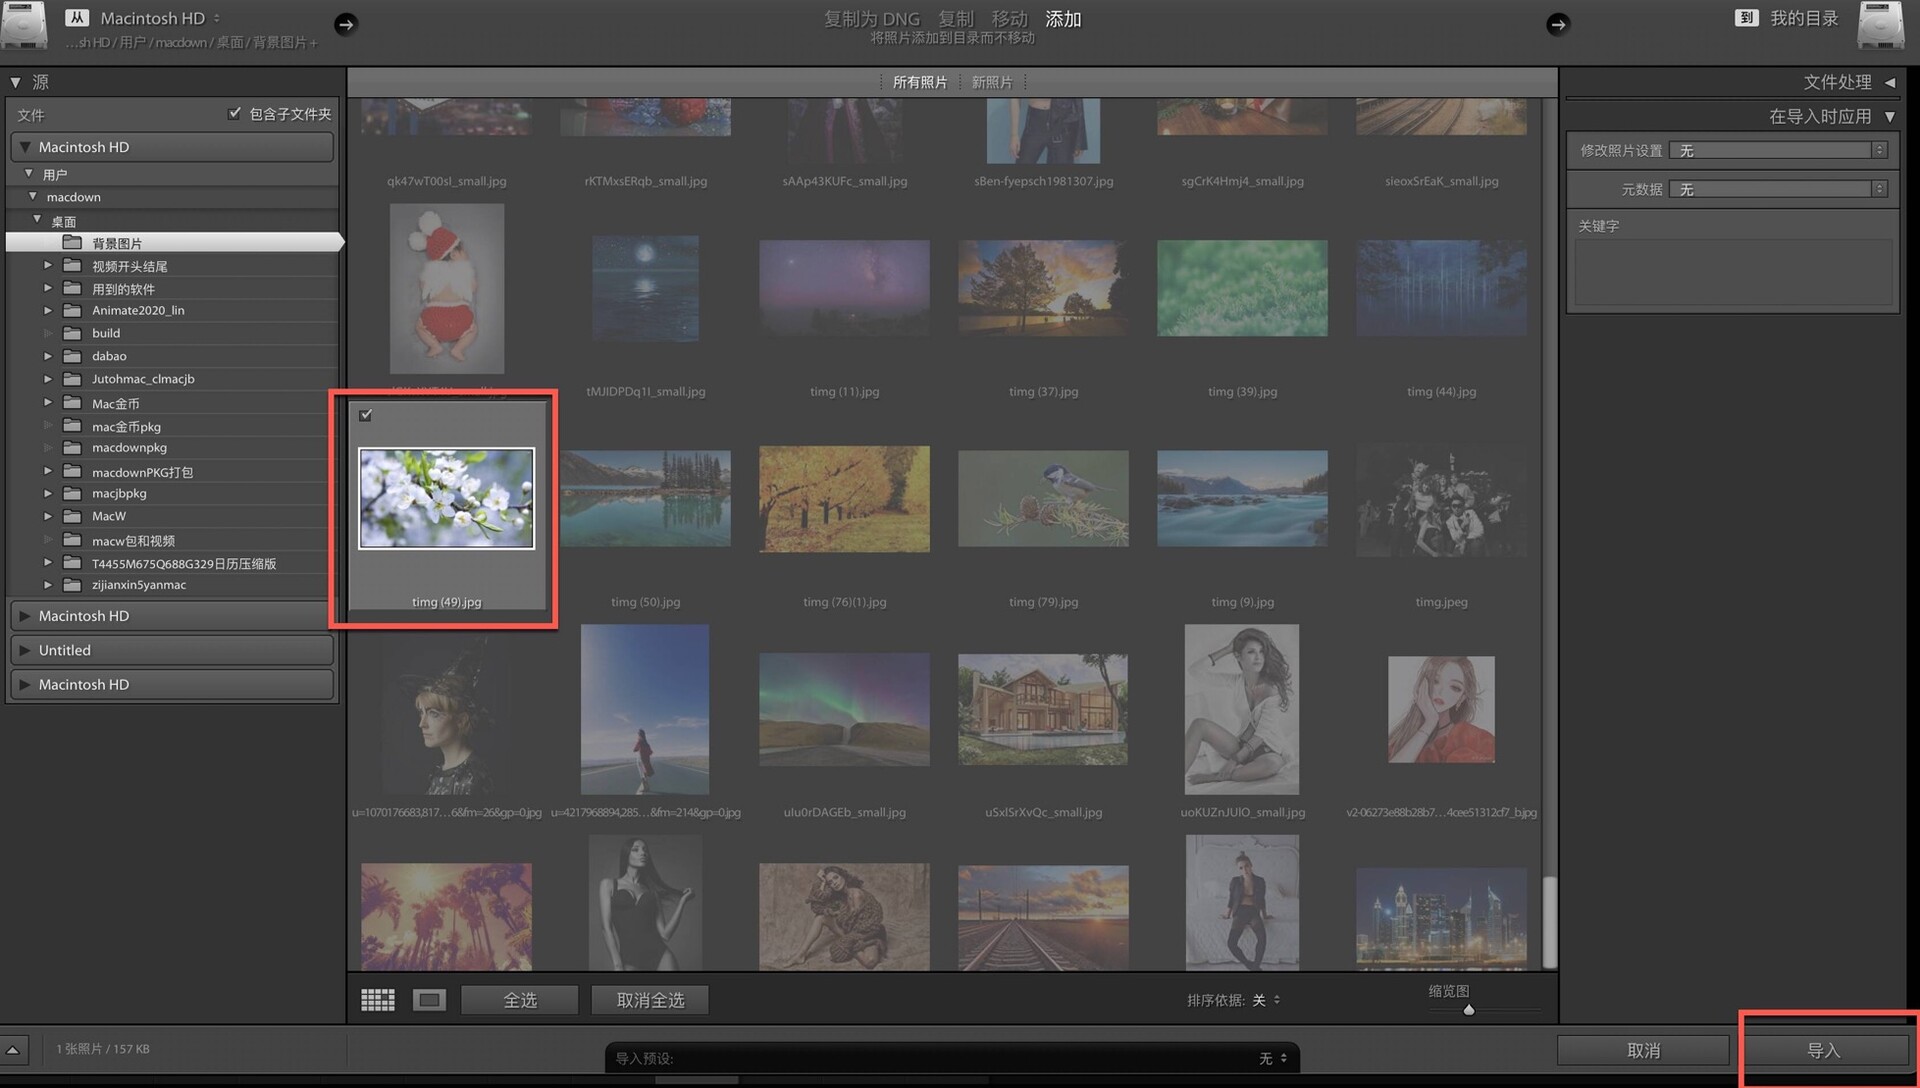Expand the 视频开头结尾 folder
Screen dimensions: 1920x1088
(x=47, y=266)
